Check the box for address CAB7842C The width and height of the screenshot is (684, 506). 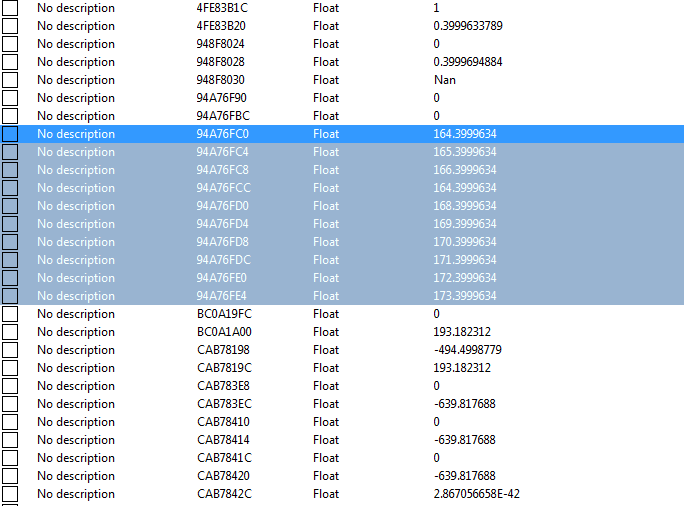point(10,494)
